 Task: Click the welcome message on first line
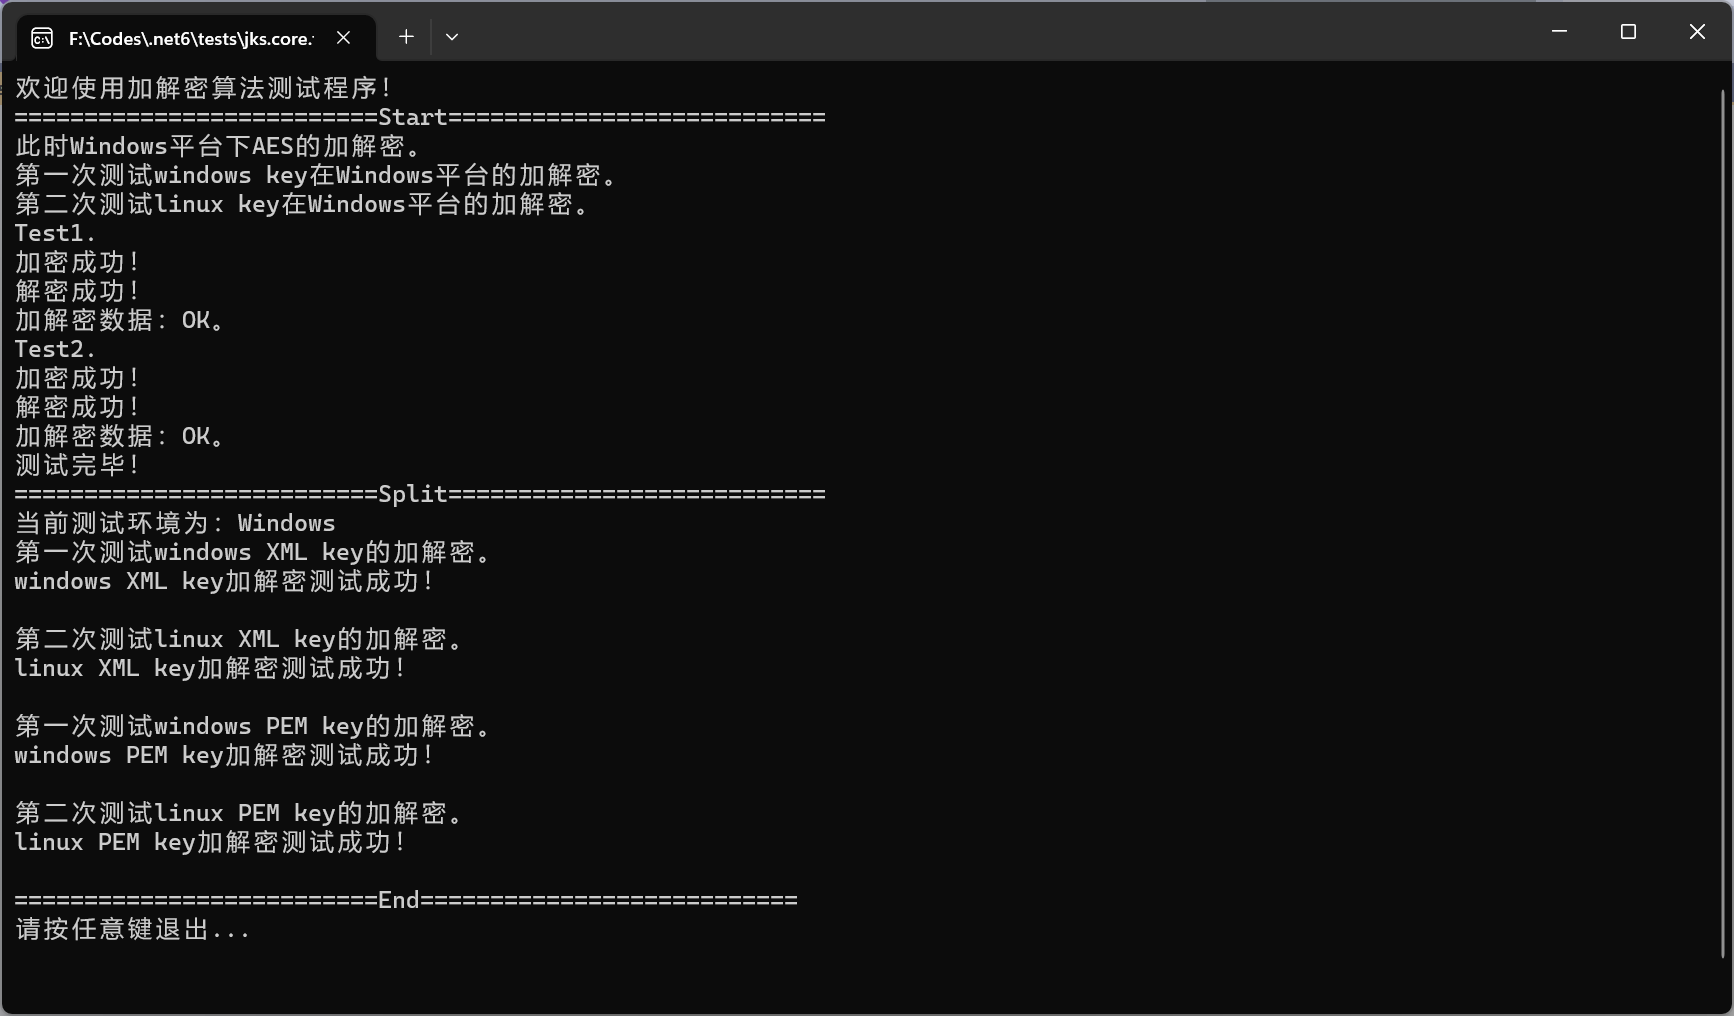point(203,88)
